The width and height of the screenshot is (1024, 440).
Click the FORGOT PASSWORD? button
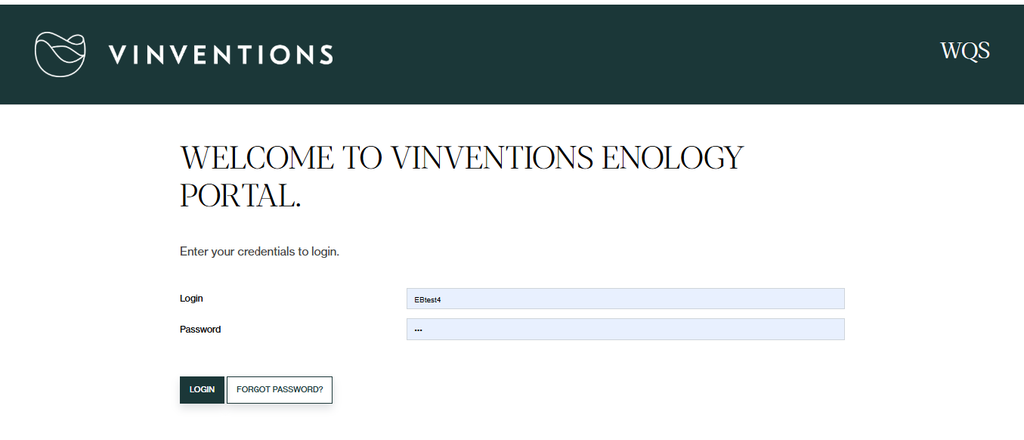pyautogui.click(x=279, y=390)
